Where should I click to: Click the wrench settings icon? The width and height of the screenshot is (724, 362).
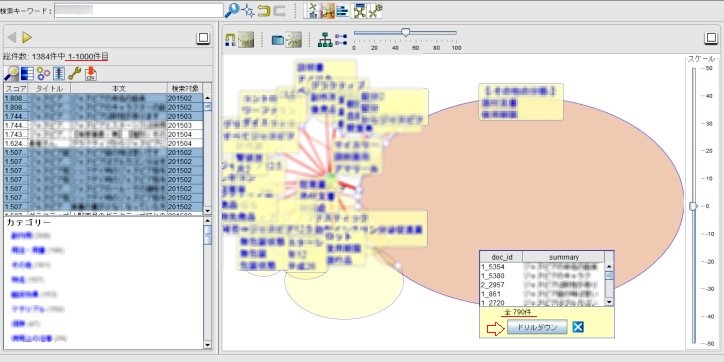tap(74, 73)
